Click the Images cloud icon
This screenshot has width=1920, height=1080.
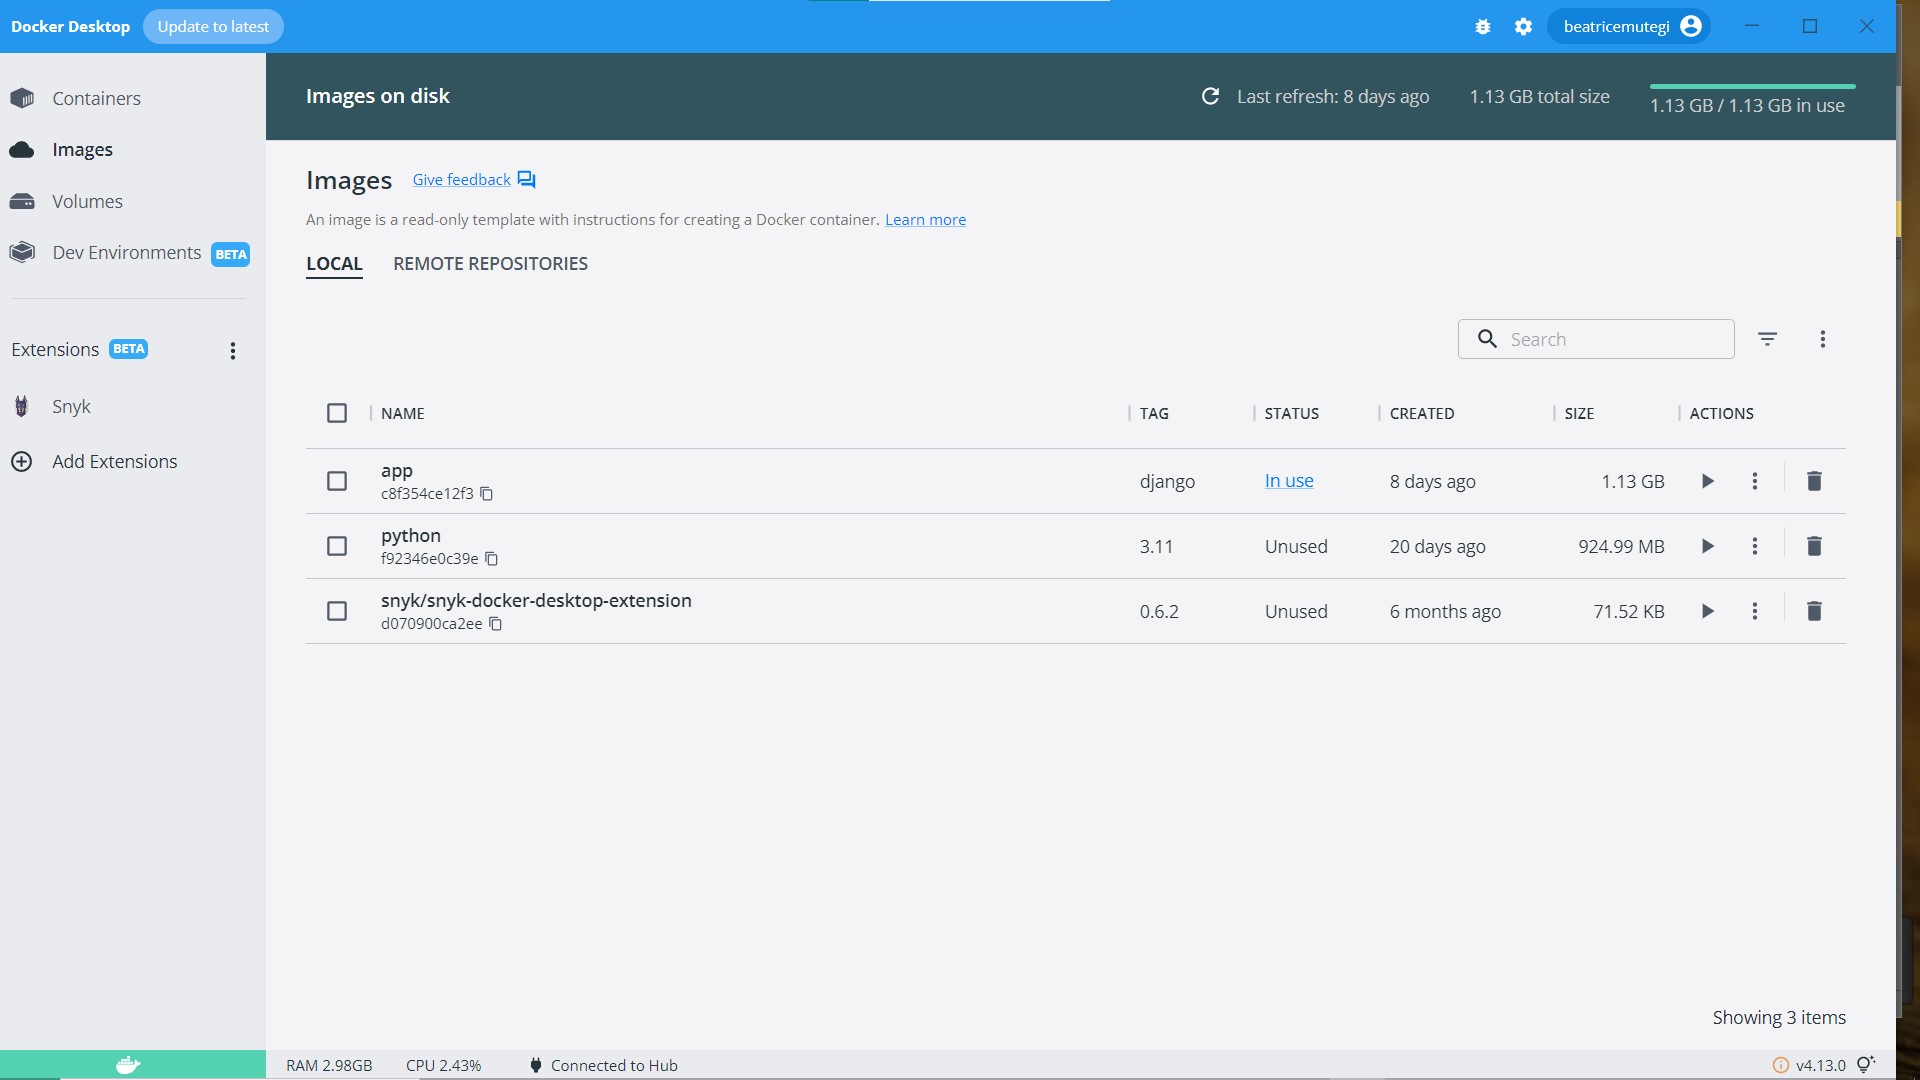(22, 150)
